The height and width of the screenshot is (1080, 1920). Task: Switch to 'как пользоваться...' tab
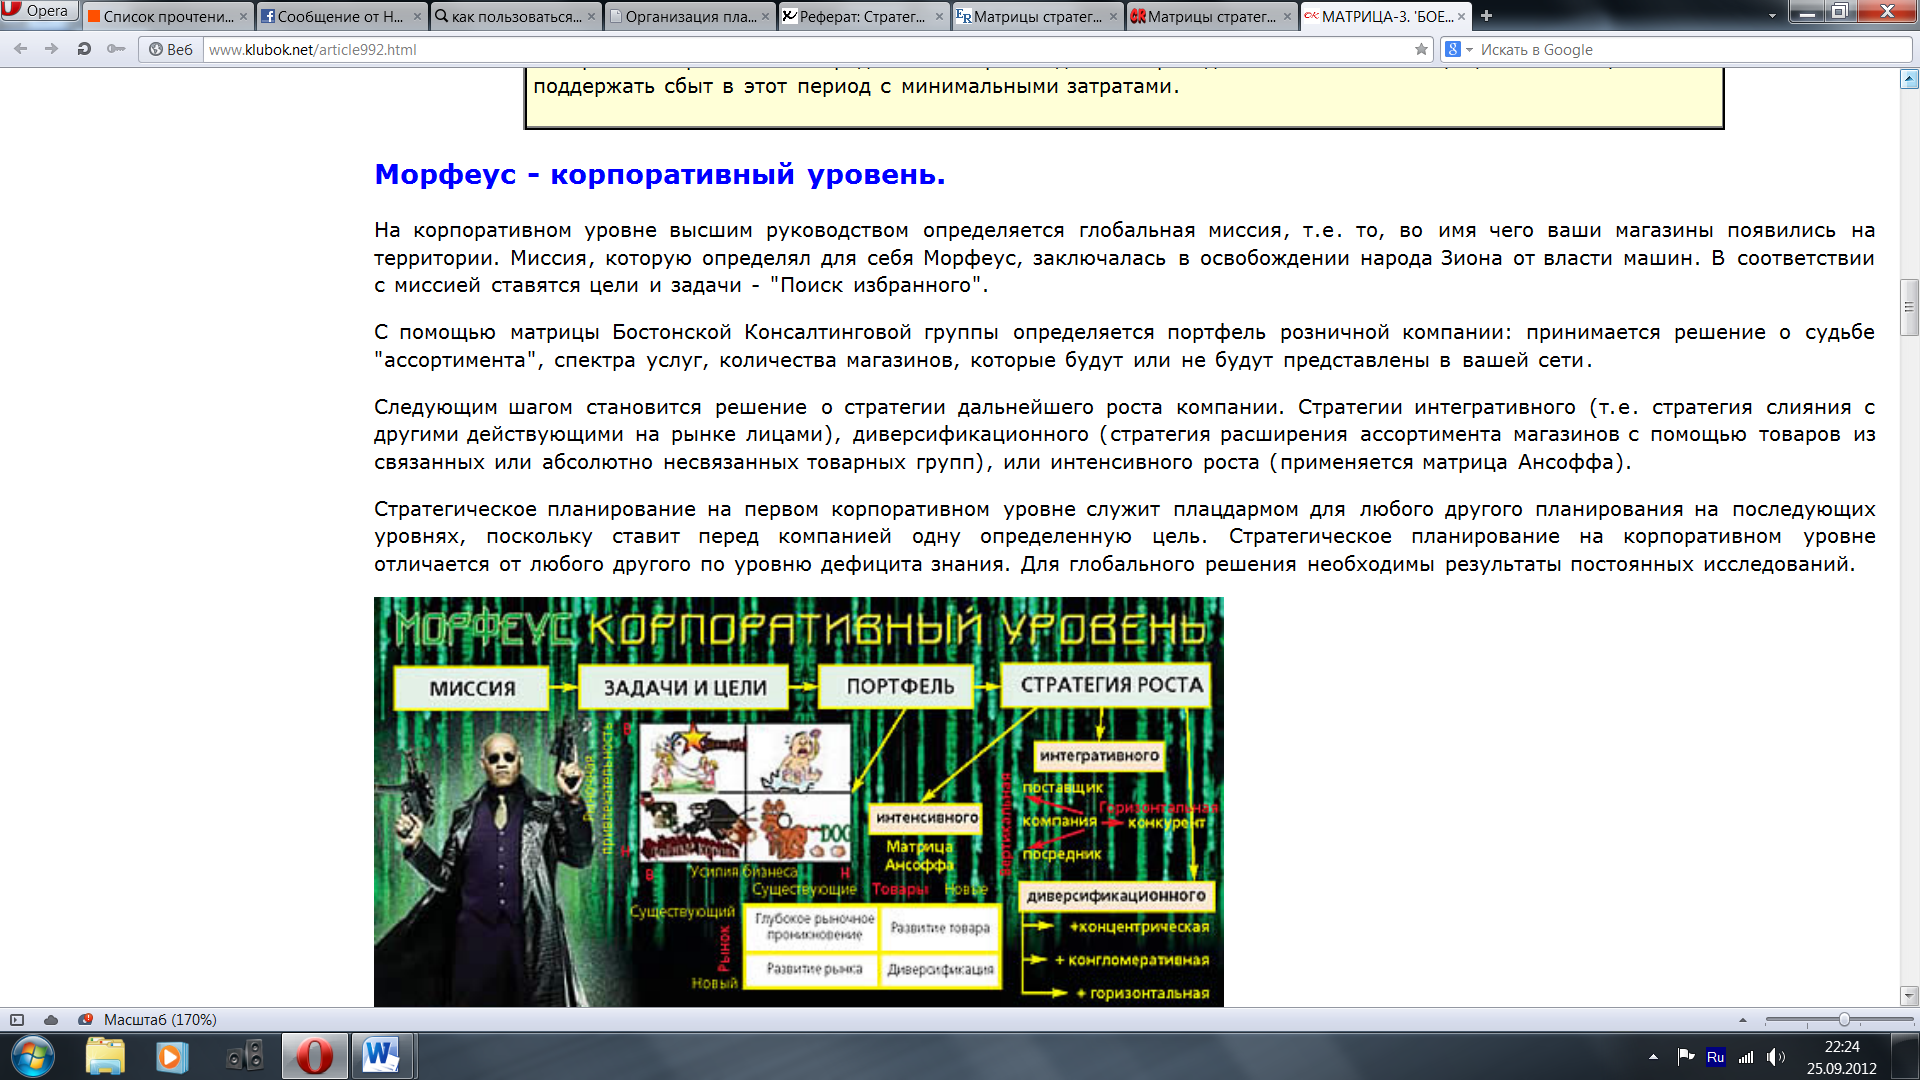[x=515, y=16]
